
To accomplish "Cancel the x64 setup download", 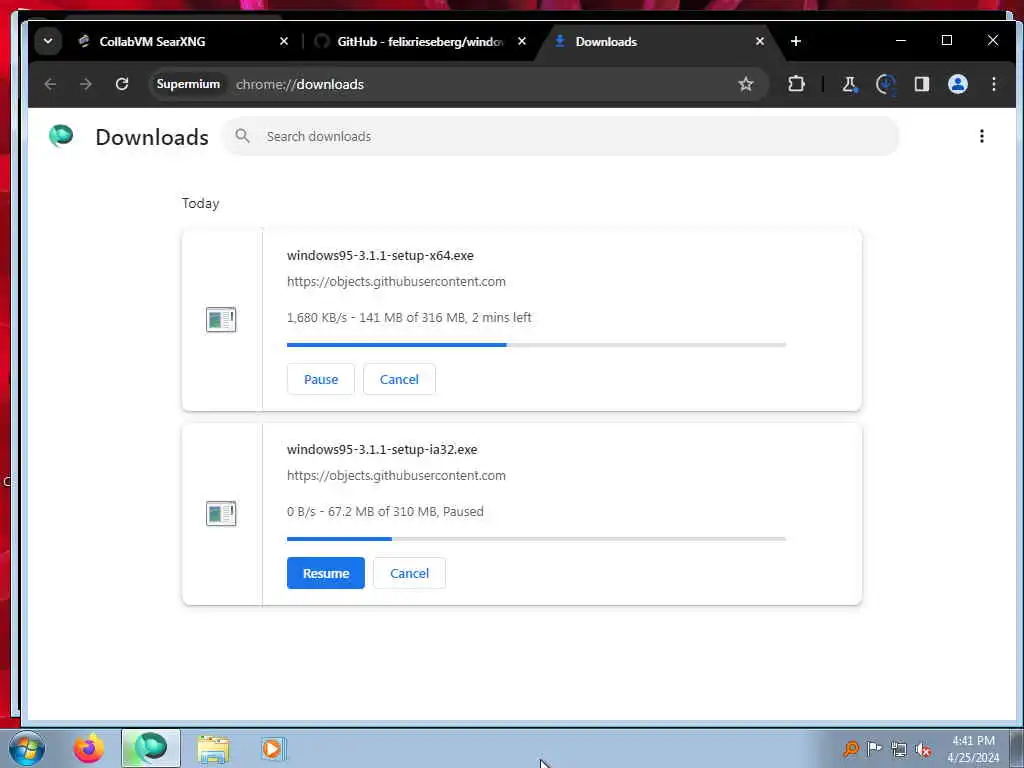I will [x=399, y=379].
